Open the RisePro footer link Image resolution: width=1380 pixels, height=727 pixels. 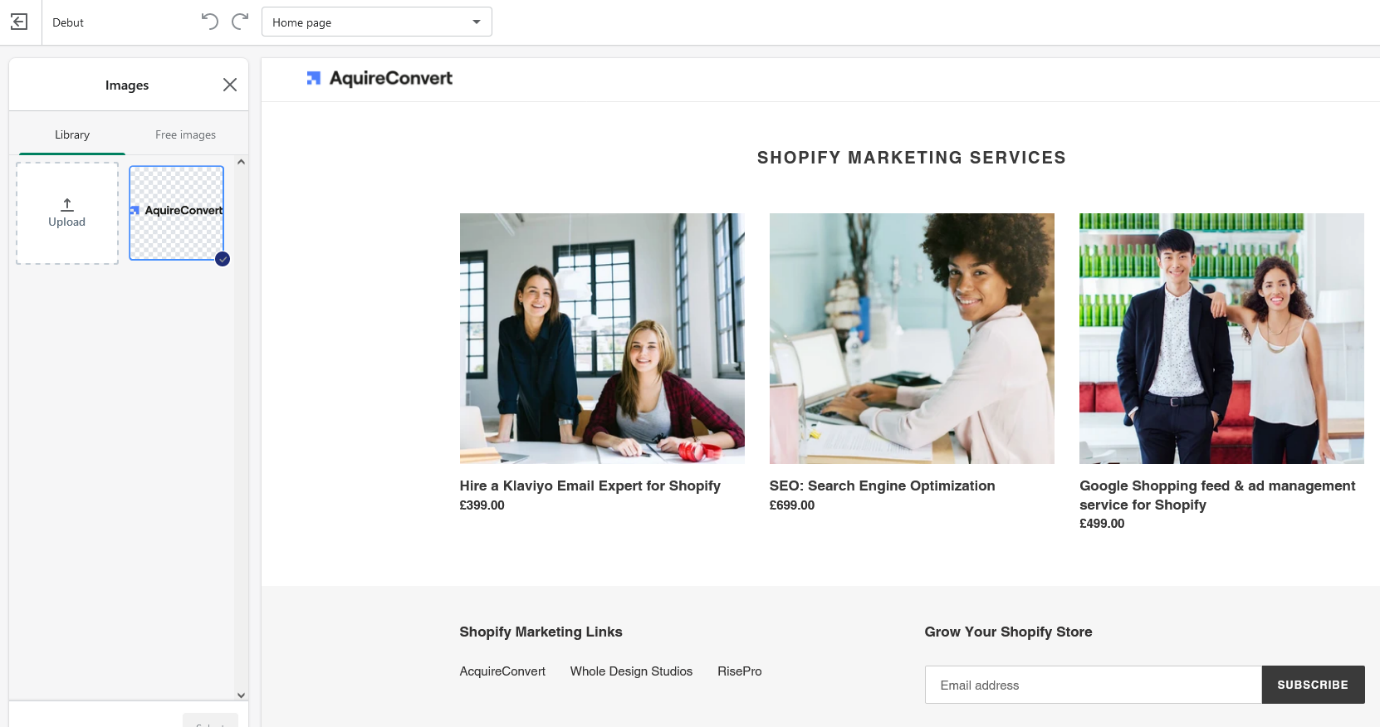[739, 671]
